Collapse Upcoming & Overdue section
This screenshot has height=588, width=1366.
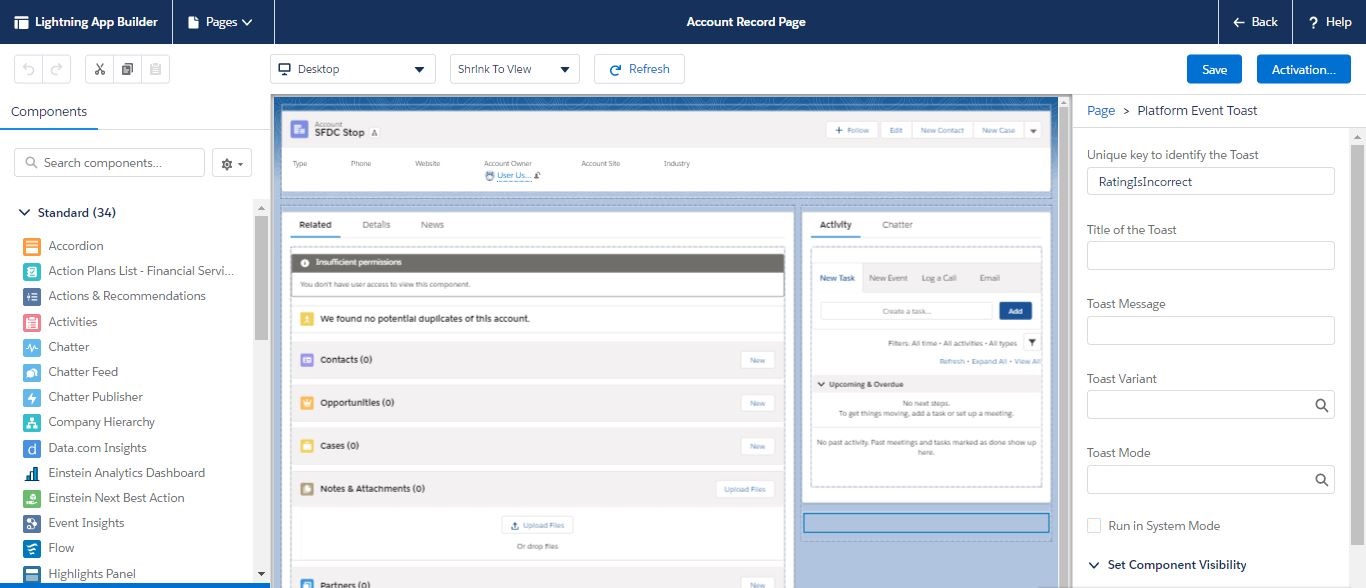tap(822, 384)
